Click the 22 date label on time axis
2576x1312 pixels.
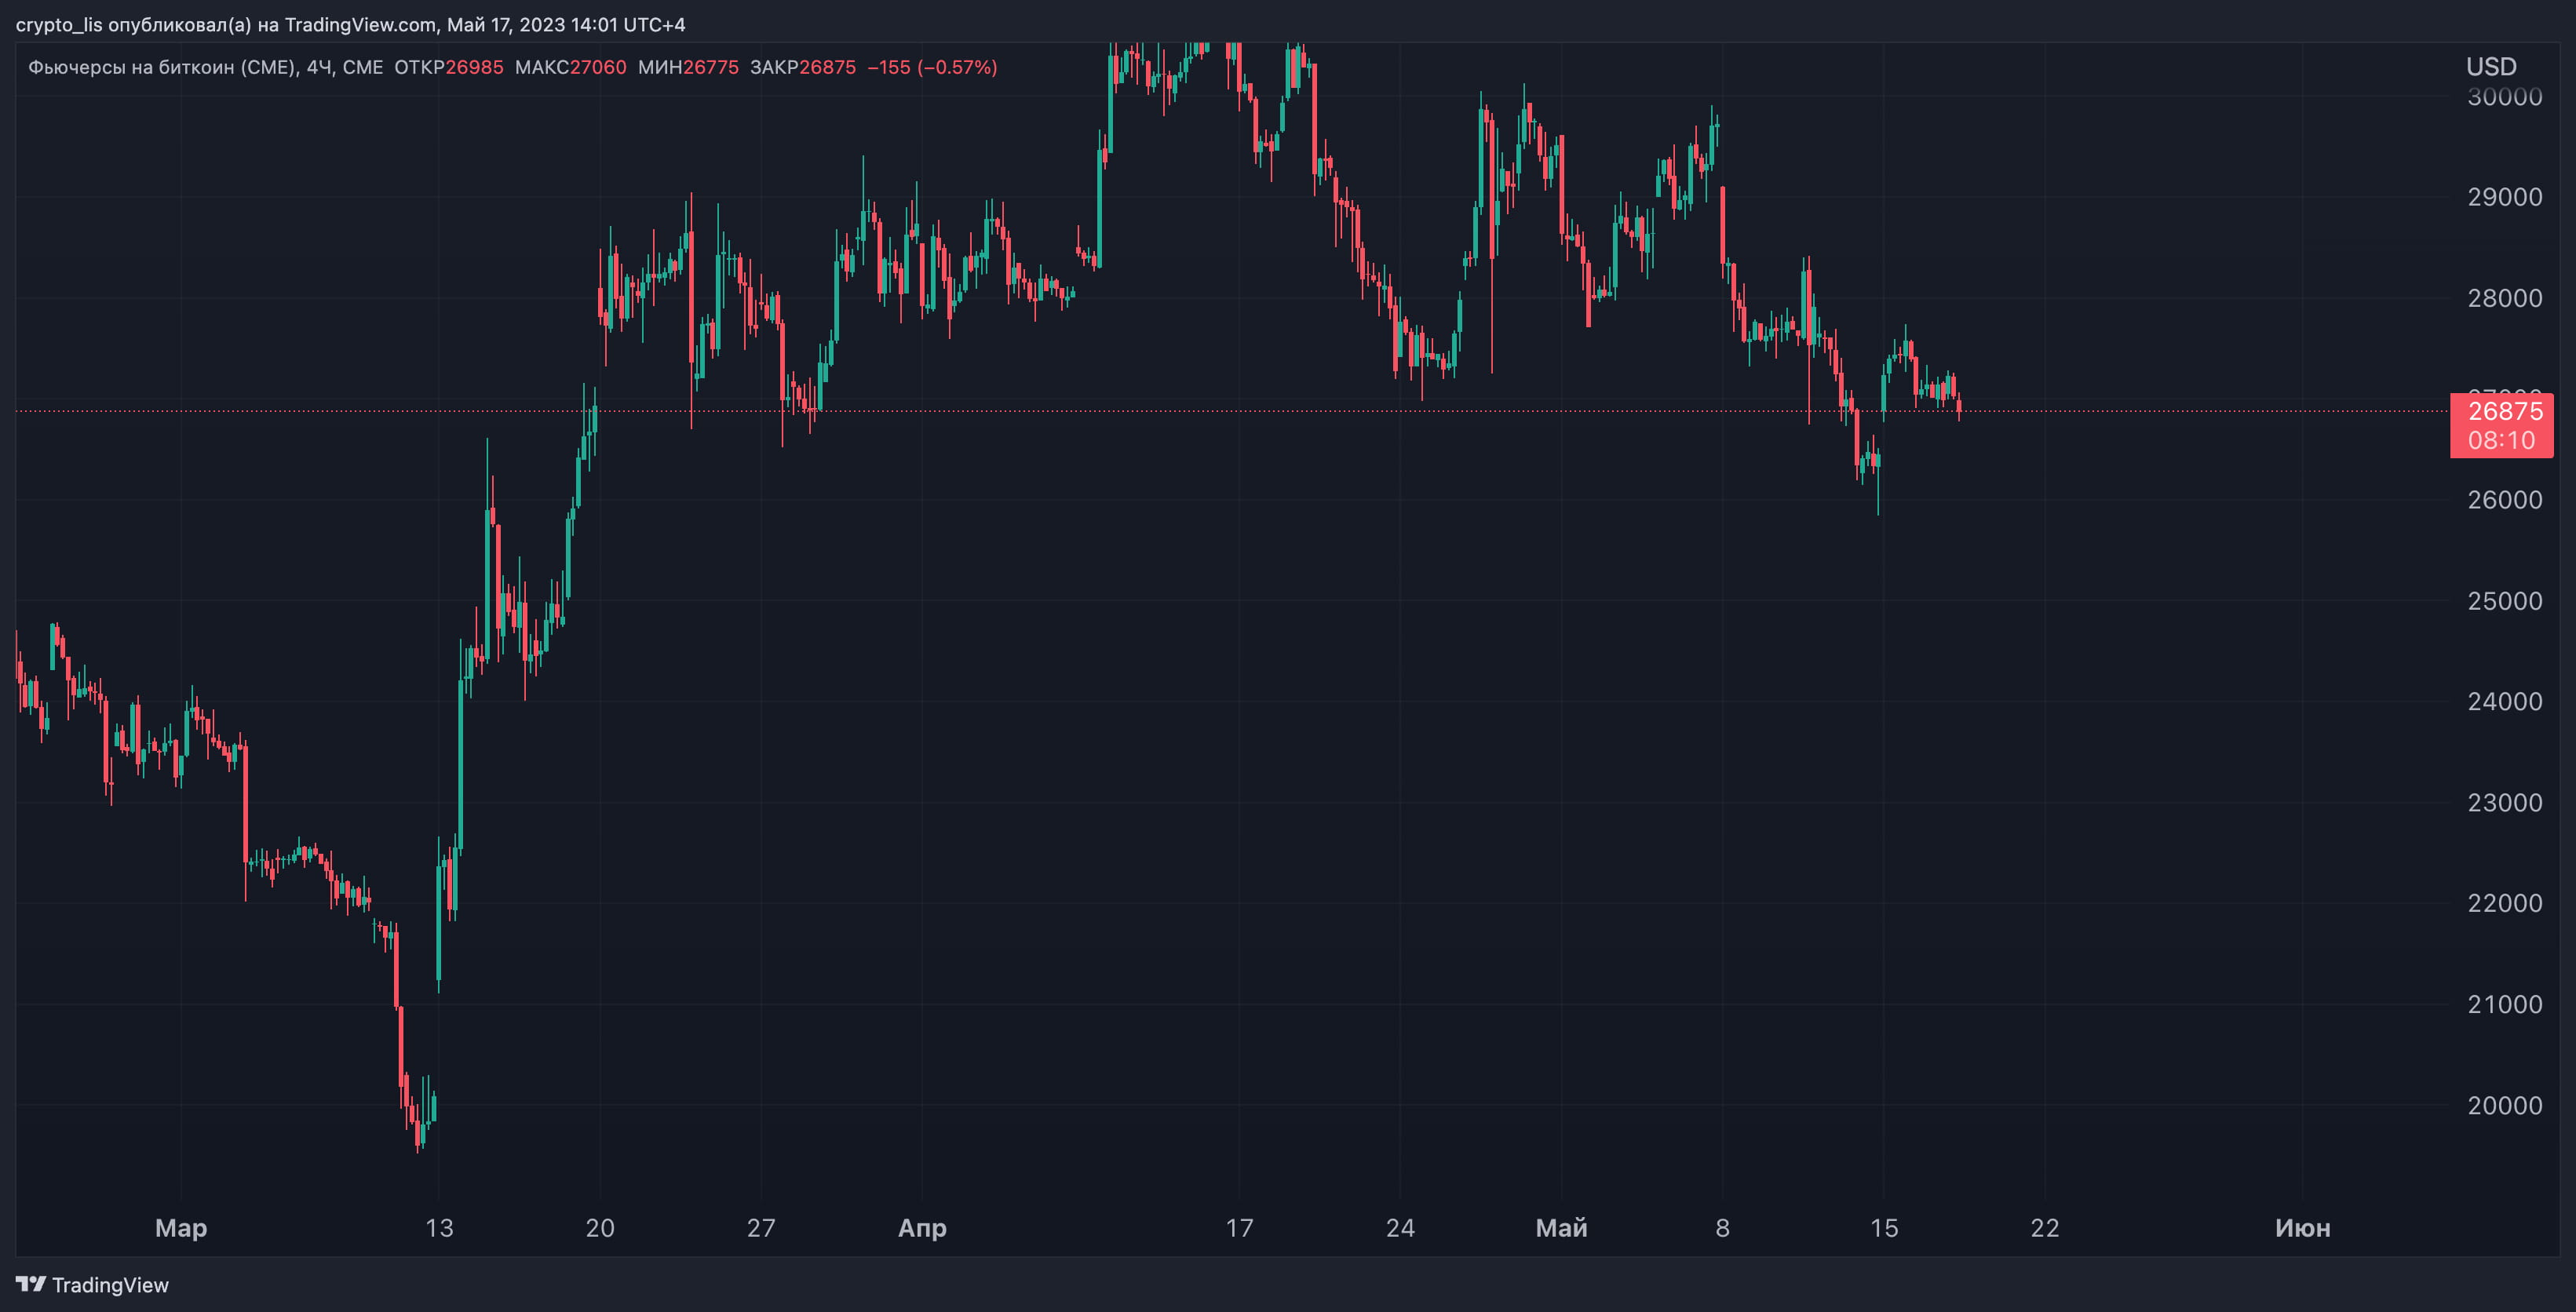(2045, 1228)
